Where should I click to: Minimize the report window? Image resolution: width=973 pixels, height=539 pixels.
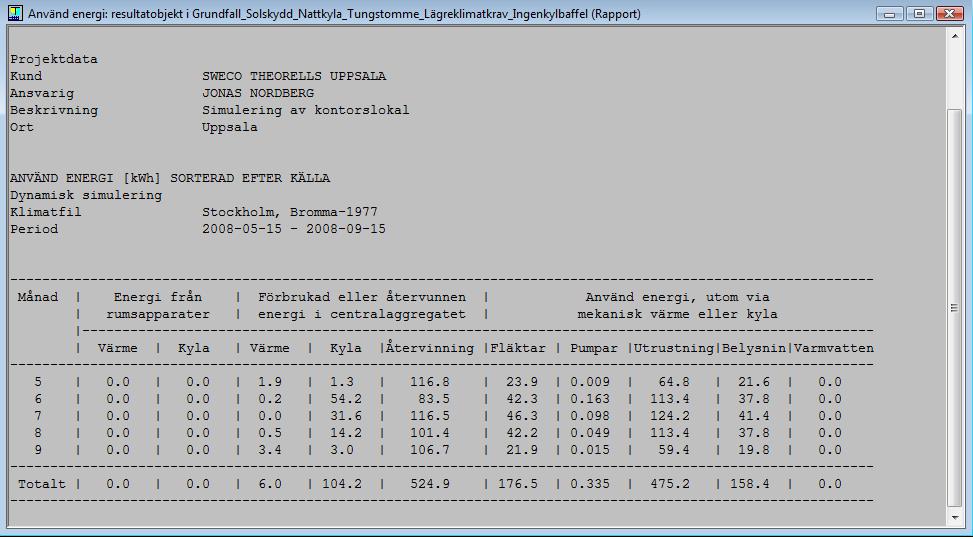[889, 14]
